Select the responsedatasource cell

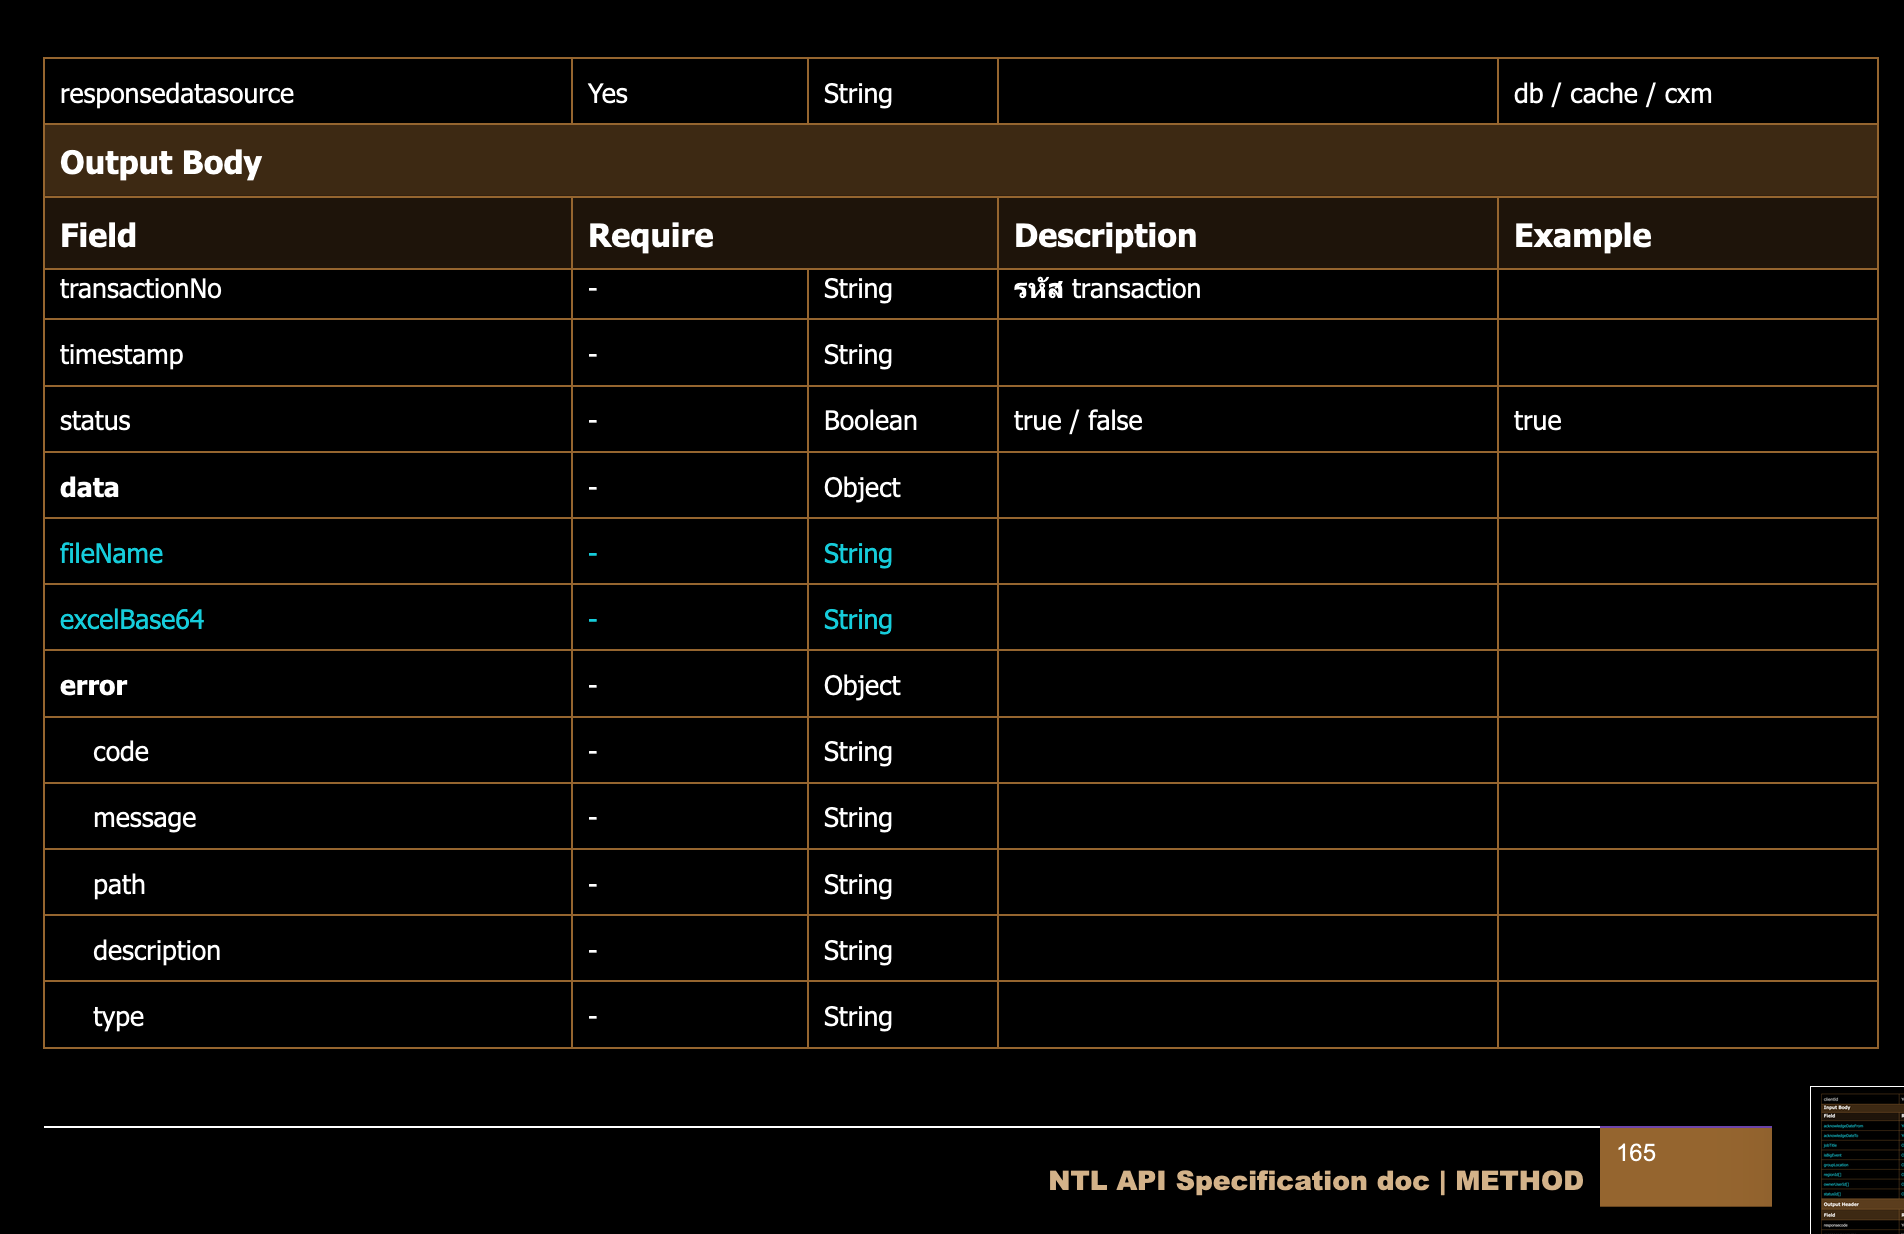pyautogui.click(x=177, y=94)
